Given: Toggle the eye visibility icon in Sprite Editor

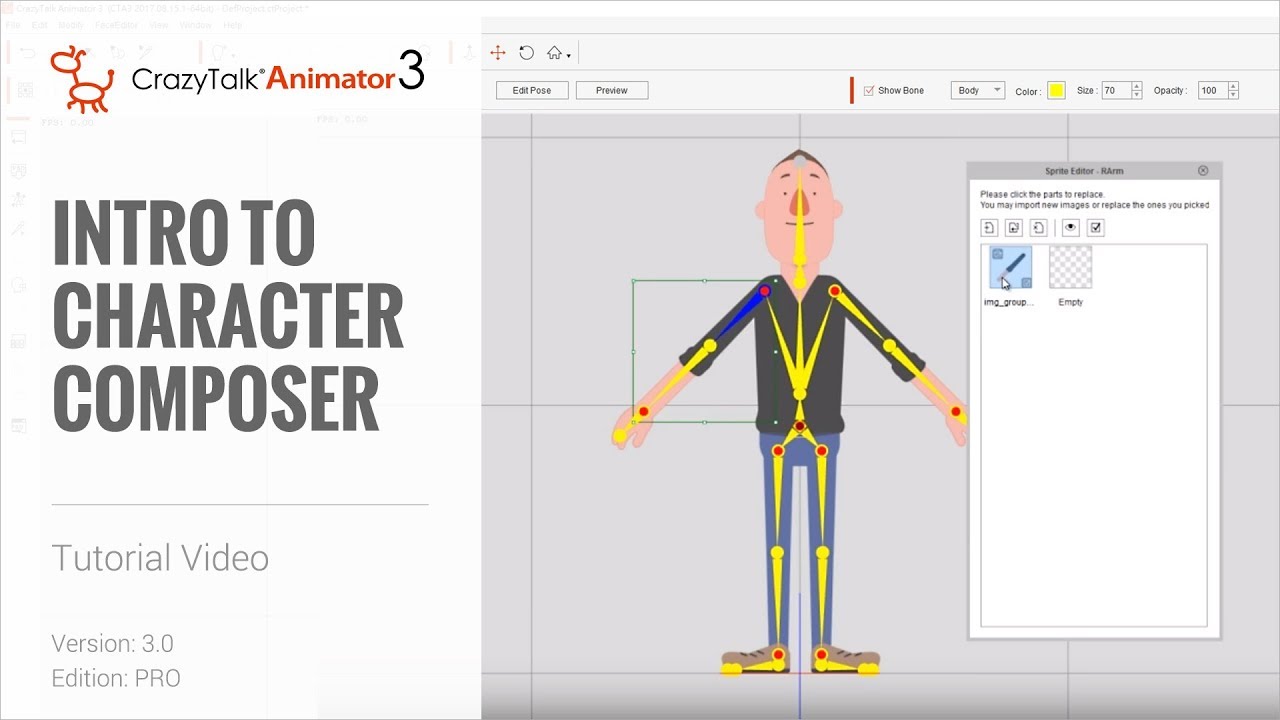Looking at the screenshot, I should pyautogui.click(x=1069, y=228).
